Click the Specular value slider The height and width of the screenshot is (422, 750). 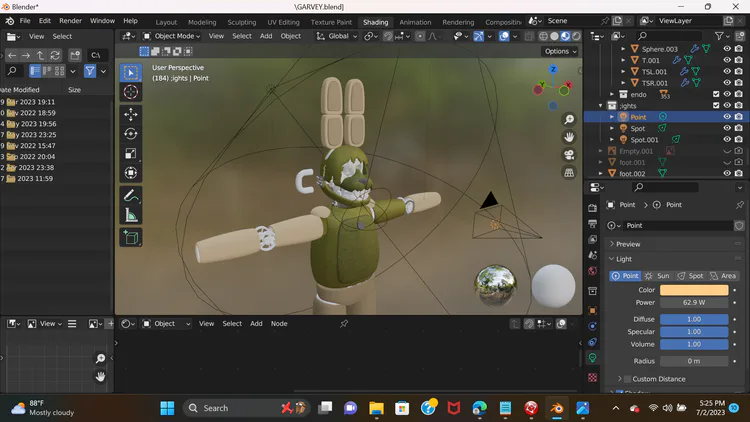click(694, 332)
